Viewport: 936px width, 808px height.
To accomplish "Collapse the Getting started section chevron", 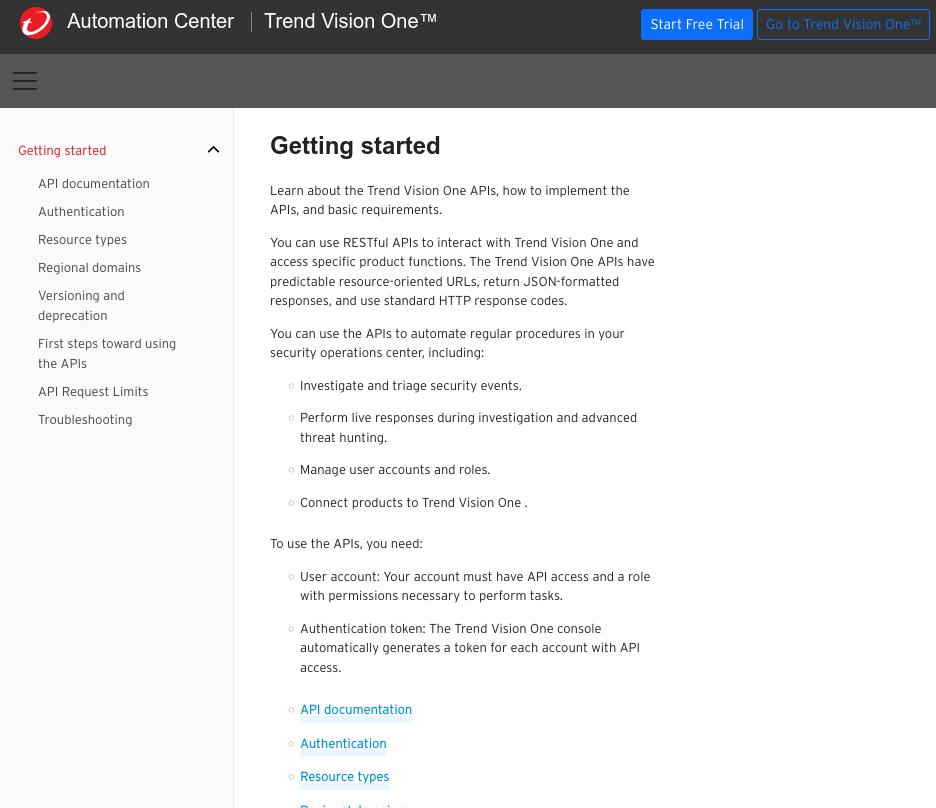I will point(213,150).
